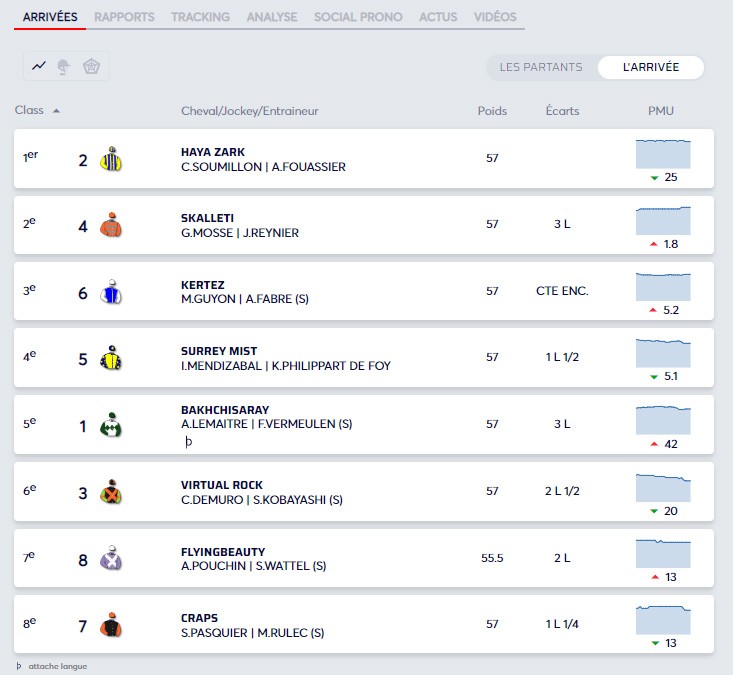Switch to Les Partants view
The image size is (733, 675).
click(x=540, y=67)
